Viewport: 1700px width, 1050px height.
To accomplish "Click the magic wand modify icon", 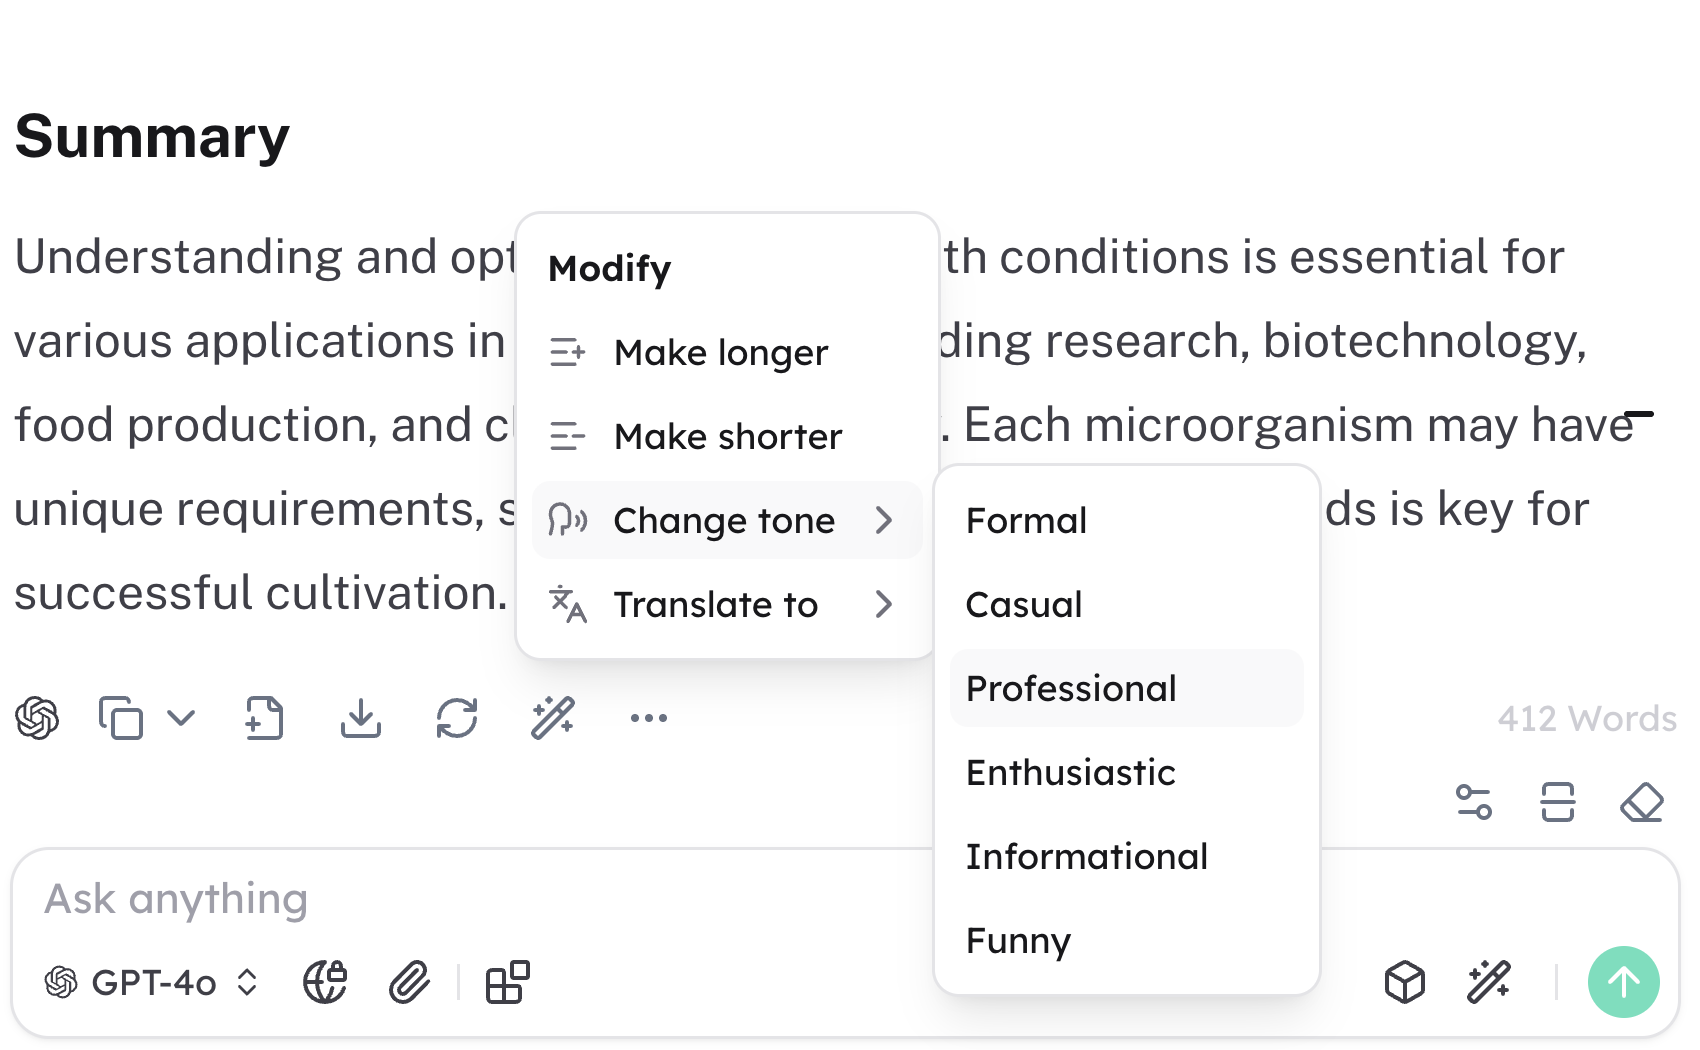I will coord(553,718).
